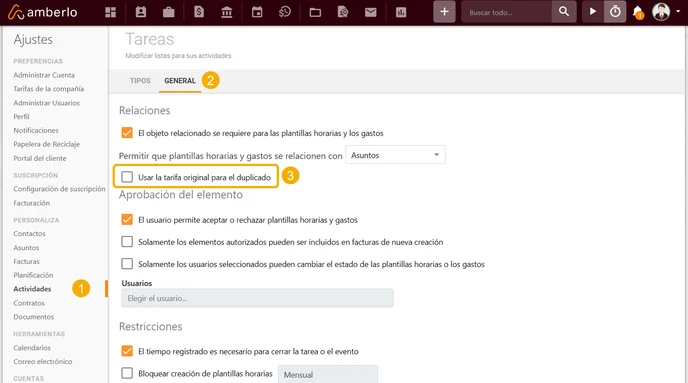
Task: Click the search magnifier icon
Action: pyautogui.click(x=564, y=12)
